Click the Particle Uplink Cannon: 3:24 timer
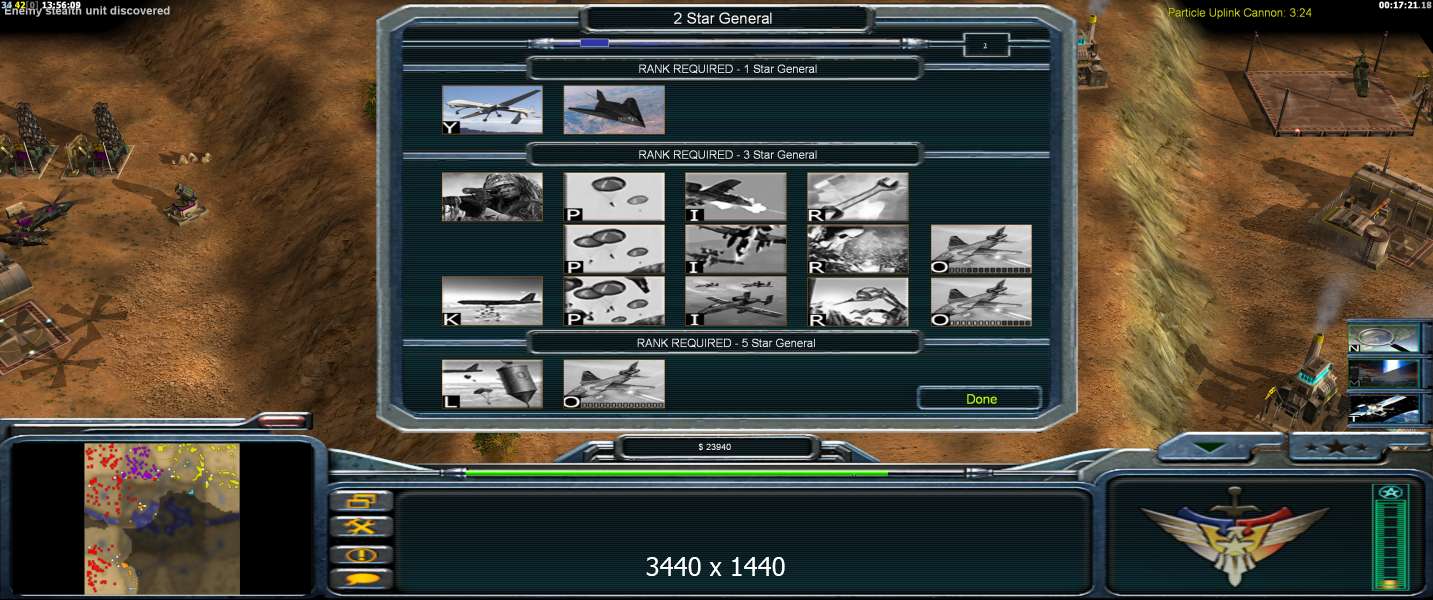 [1240, 13]
